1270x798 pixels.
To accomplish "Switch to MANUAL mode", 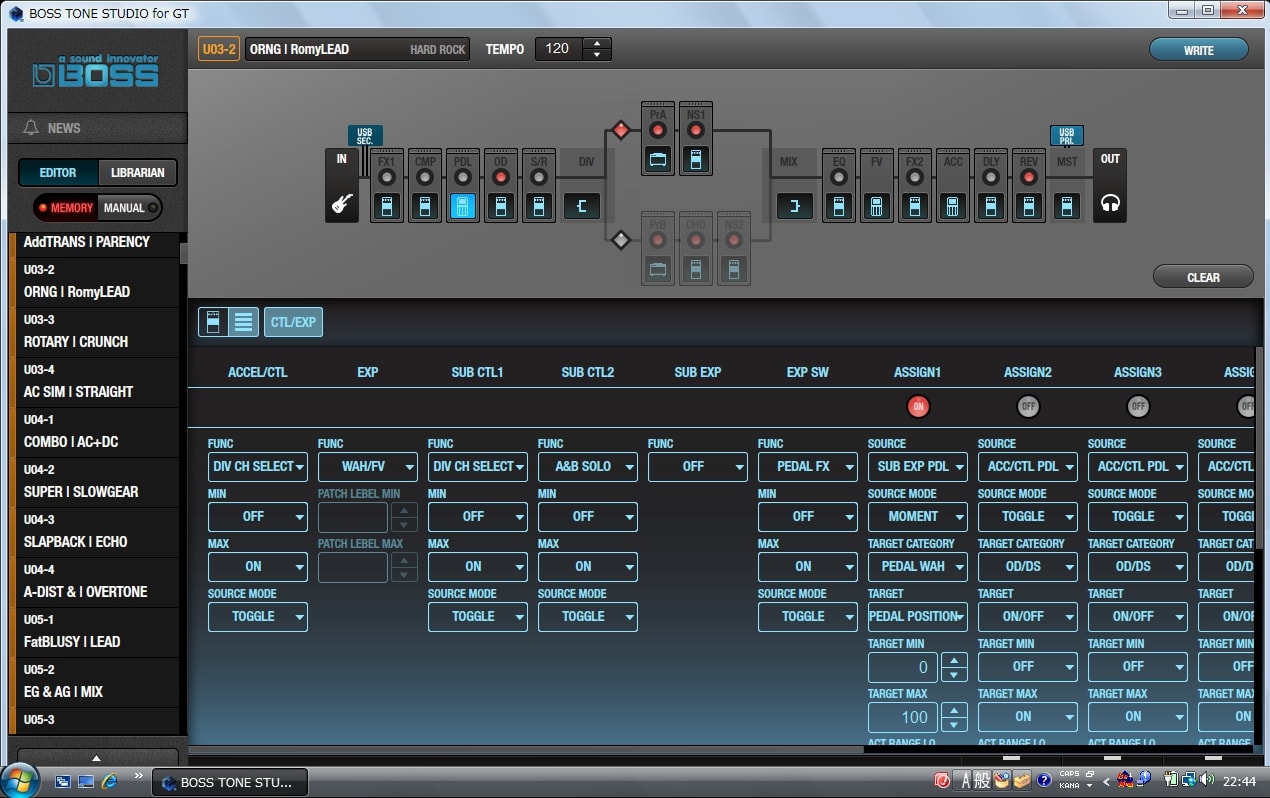I will tap(129, 208).
